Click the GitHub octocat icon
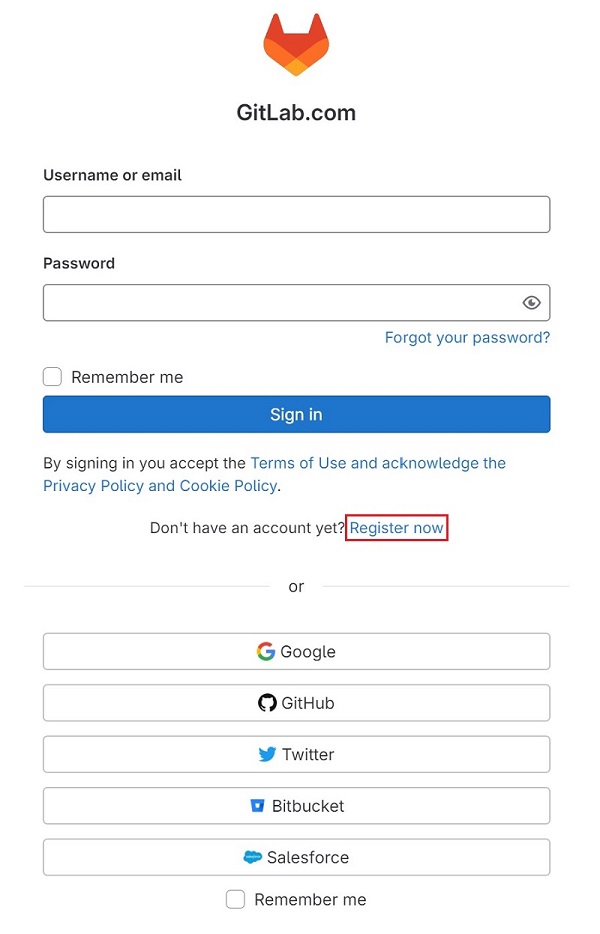 pyautogui.click(x=267, y=703)
